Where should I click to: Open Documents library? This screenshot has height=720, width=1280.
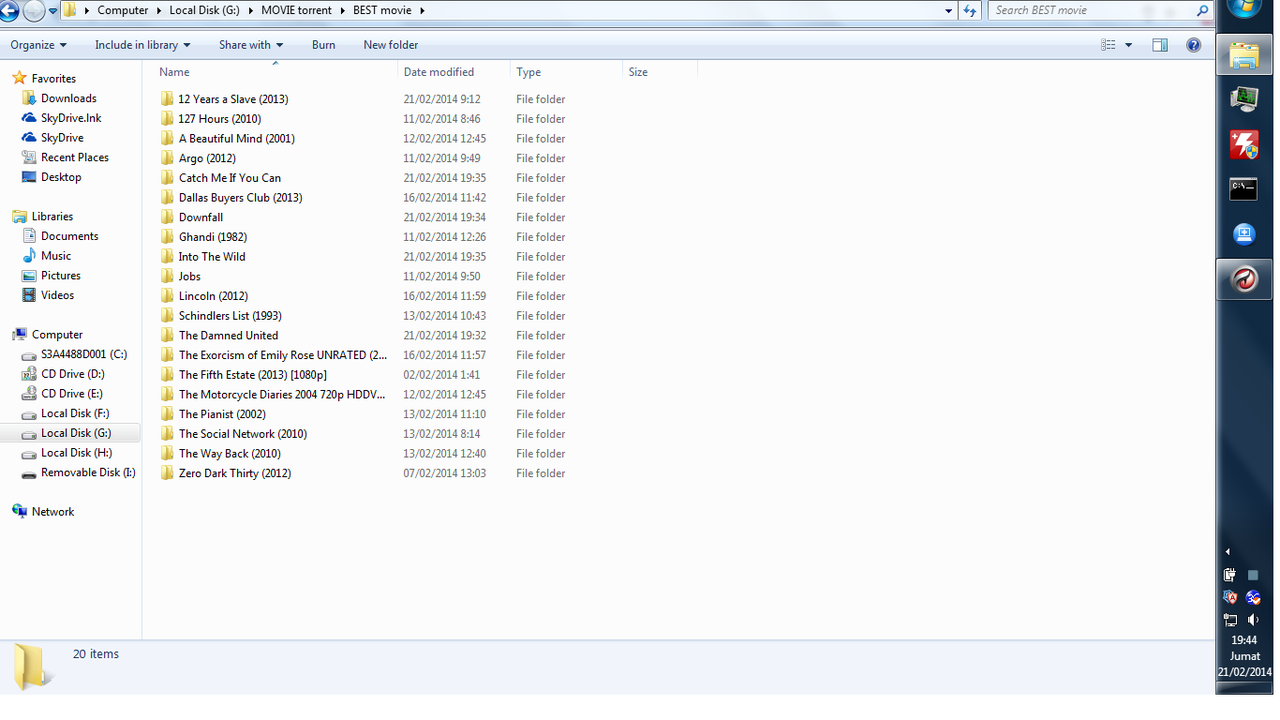point(69,236)
